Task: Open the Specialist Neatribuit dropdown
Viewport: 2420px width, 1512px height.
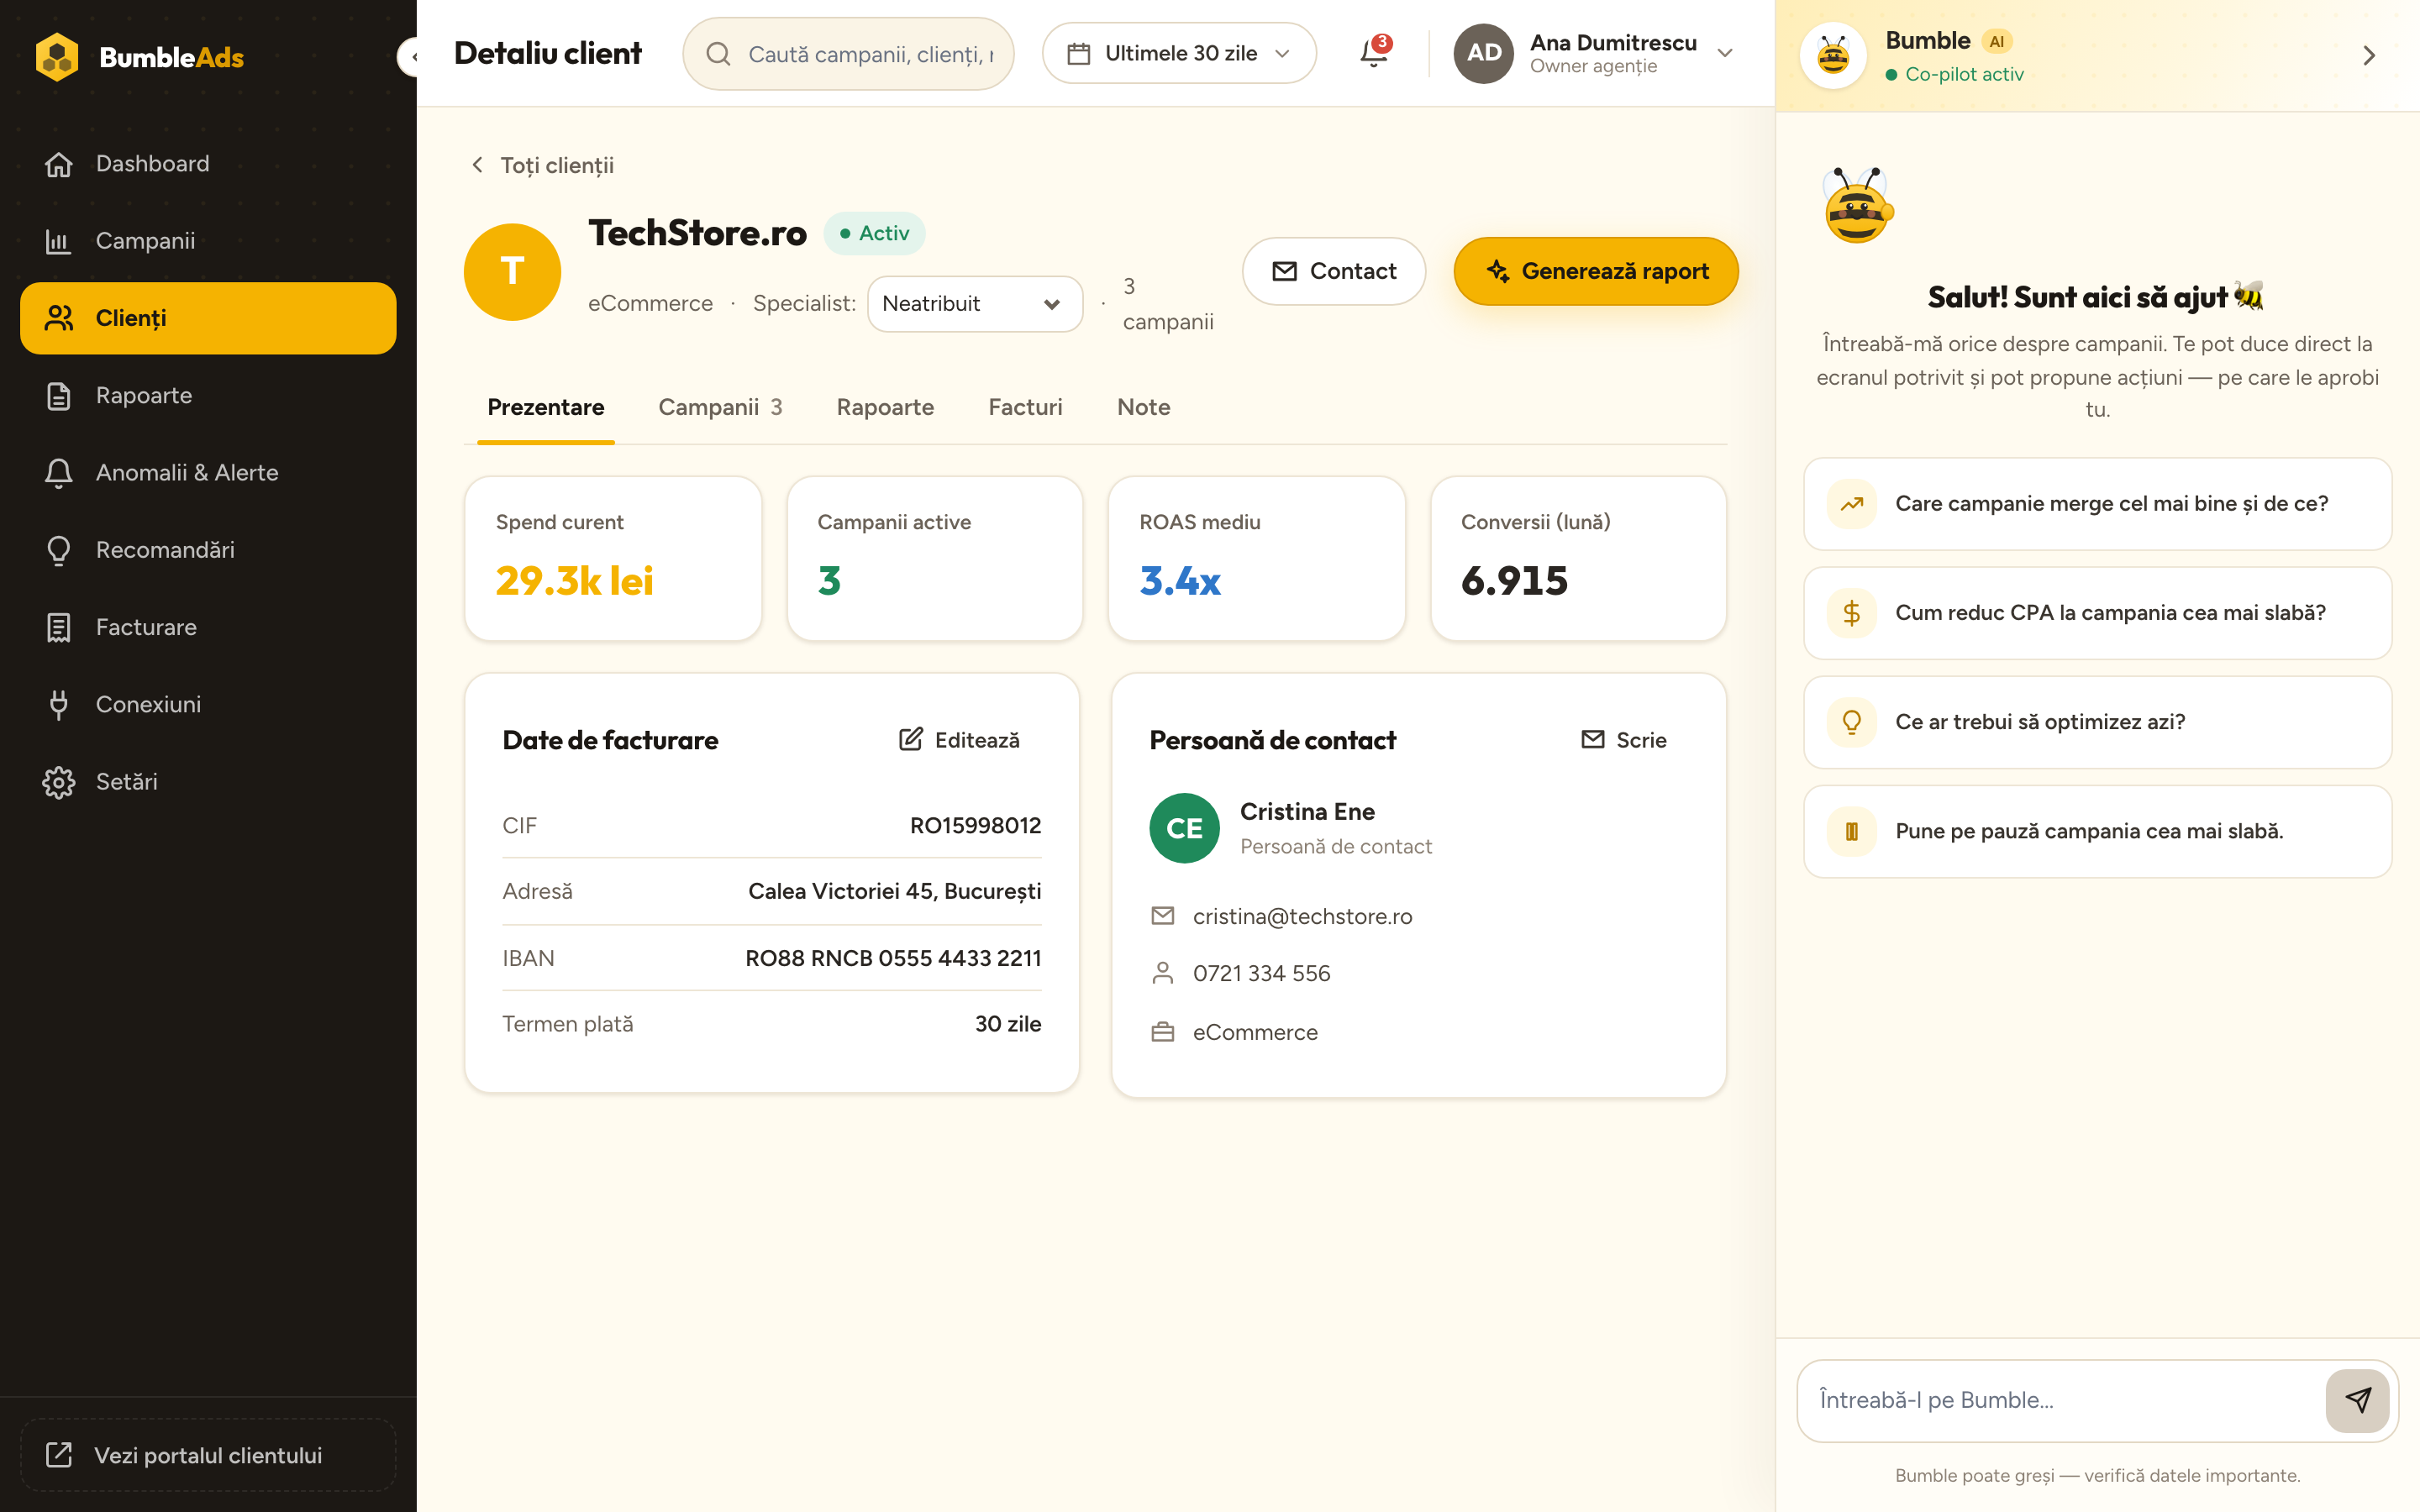Action: (974, 303)
